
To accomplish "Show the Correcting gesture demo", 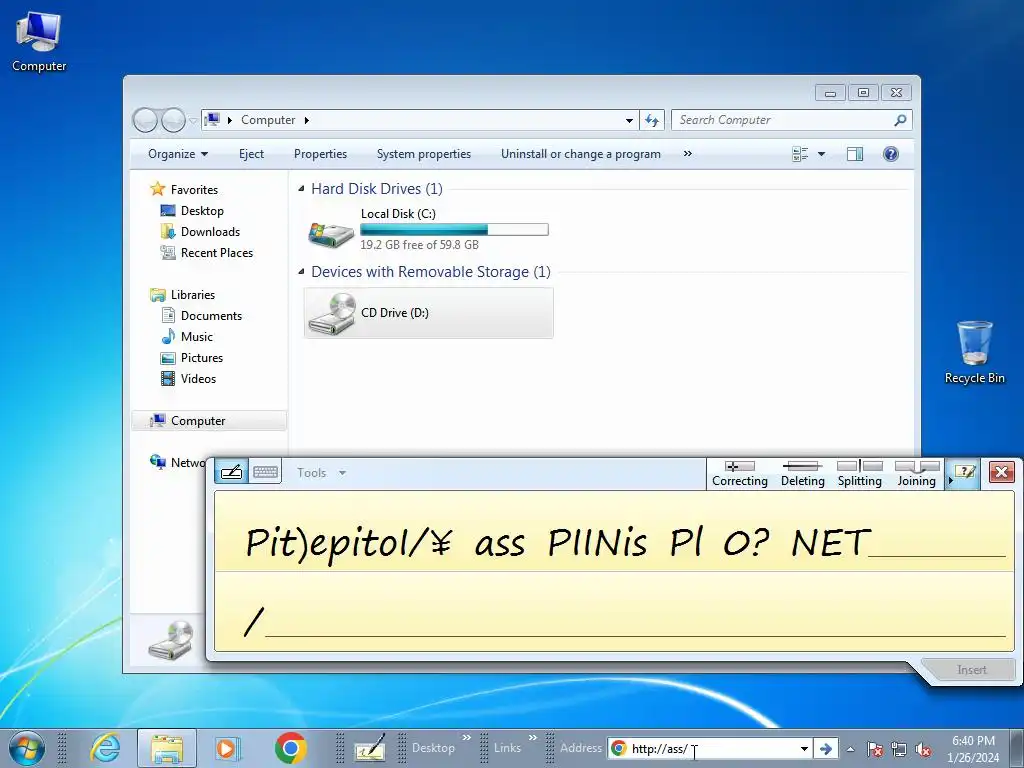I will [740, 473].
